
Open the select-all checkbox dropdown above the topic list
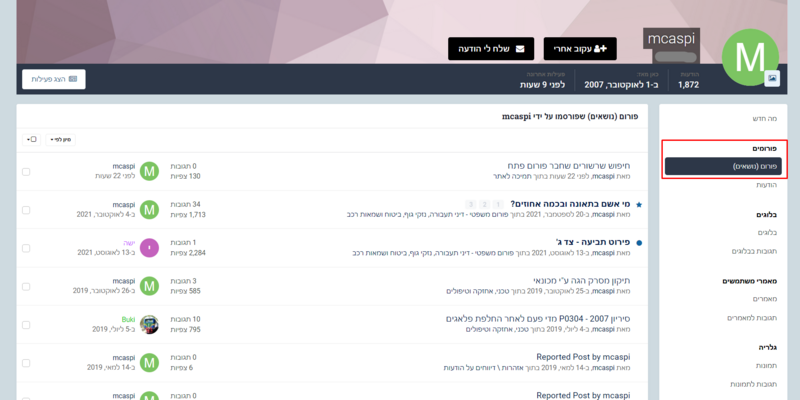[x=32, y=139]
